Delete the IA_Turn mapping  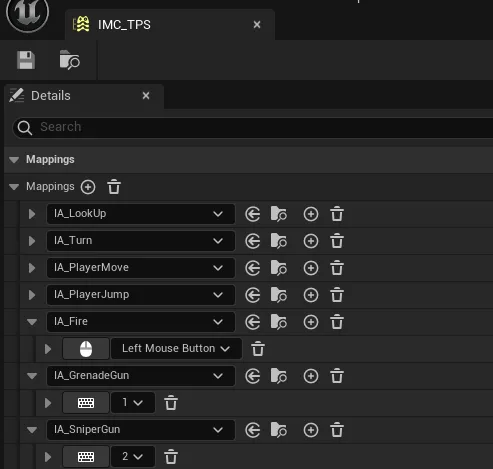(x=337, y=241)
